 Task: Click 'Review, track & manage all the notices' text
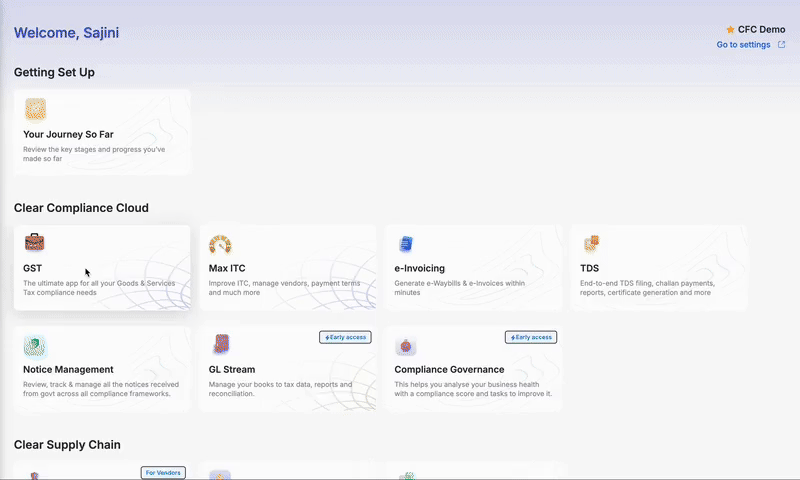101,389
